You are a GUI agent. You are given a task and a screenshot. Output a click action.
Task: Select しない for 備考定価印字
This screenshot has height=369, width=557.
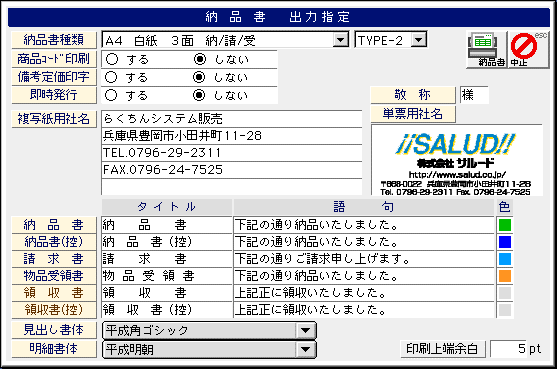pyautogui.click(x=199, y=77)
